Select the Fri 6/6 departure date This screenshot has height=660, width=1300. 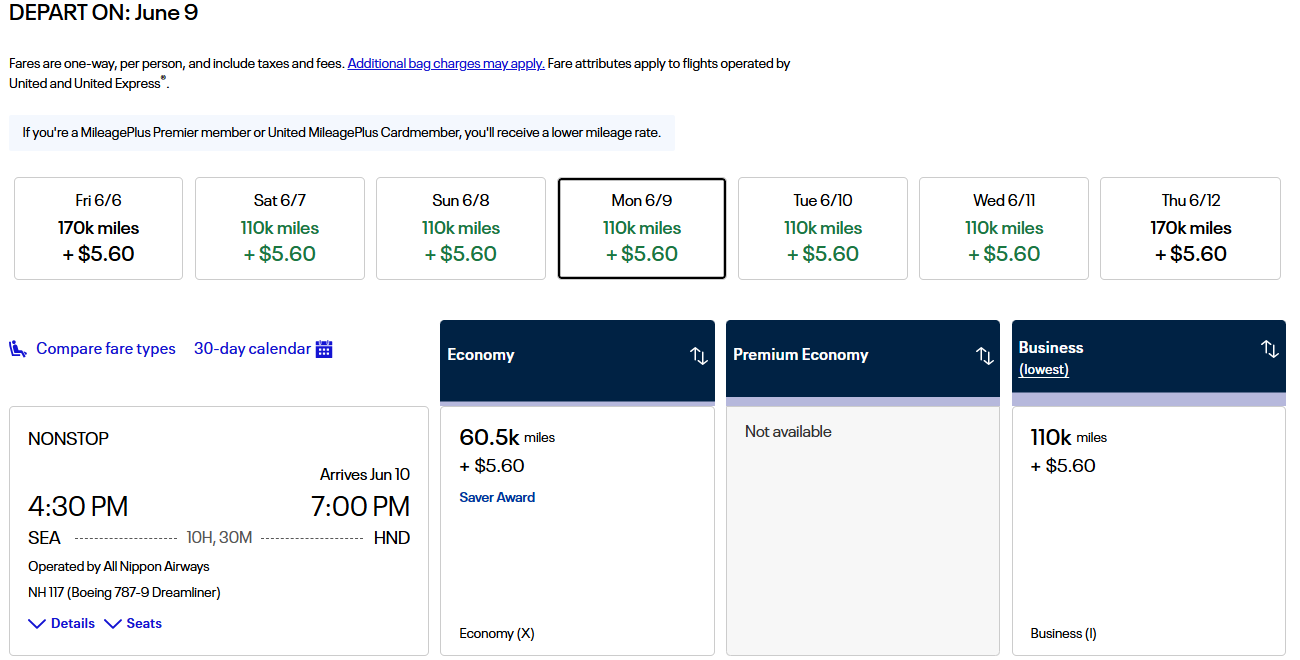[97, 228]
